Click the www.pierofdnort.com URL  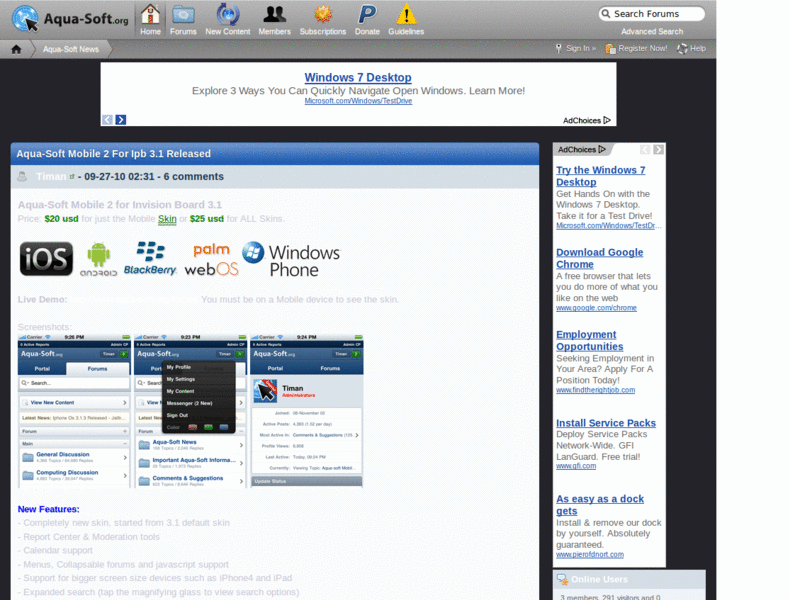(590, 555)
